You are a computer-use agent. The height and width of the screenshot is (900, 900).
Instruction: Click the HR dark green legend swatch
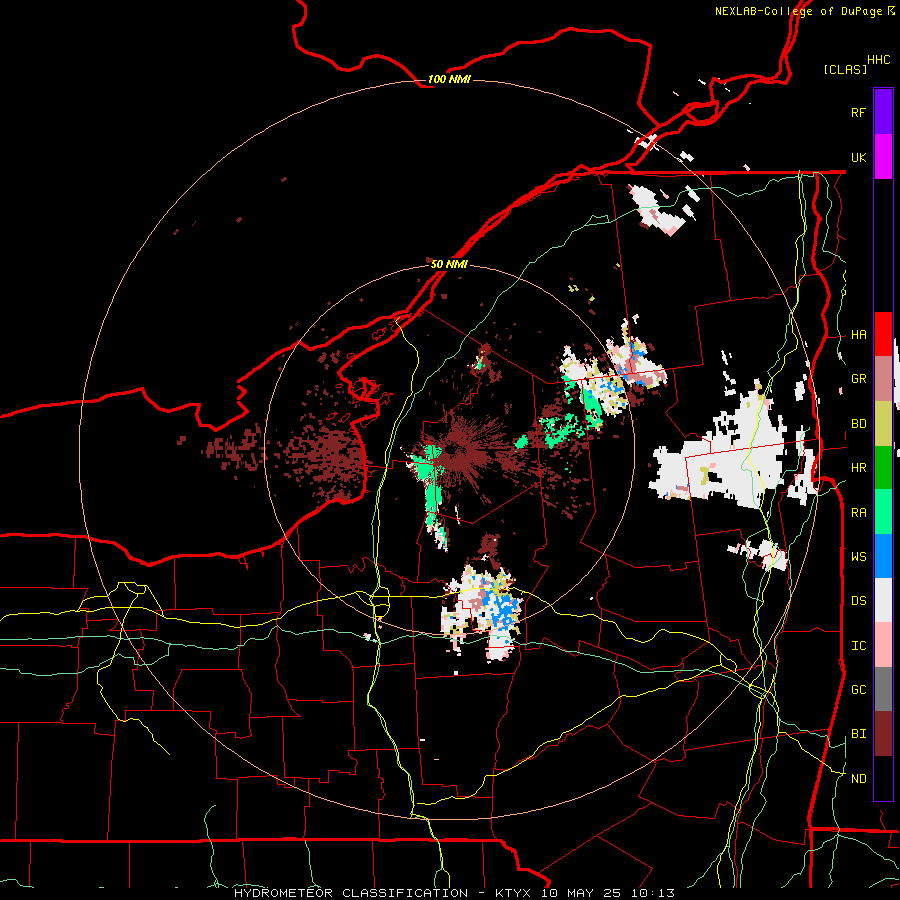click(883, 468)
